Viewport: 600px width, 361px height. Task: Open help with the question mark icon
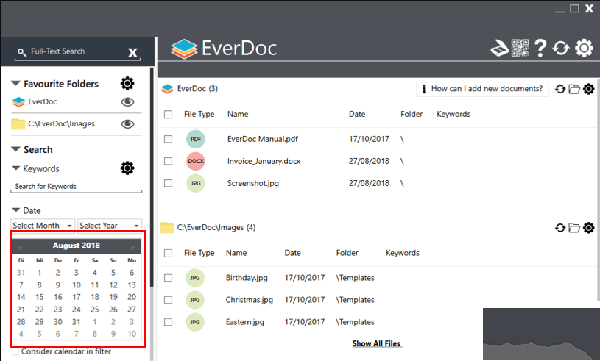[x=540, y=48]
